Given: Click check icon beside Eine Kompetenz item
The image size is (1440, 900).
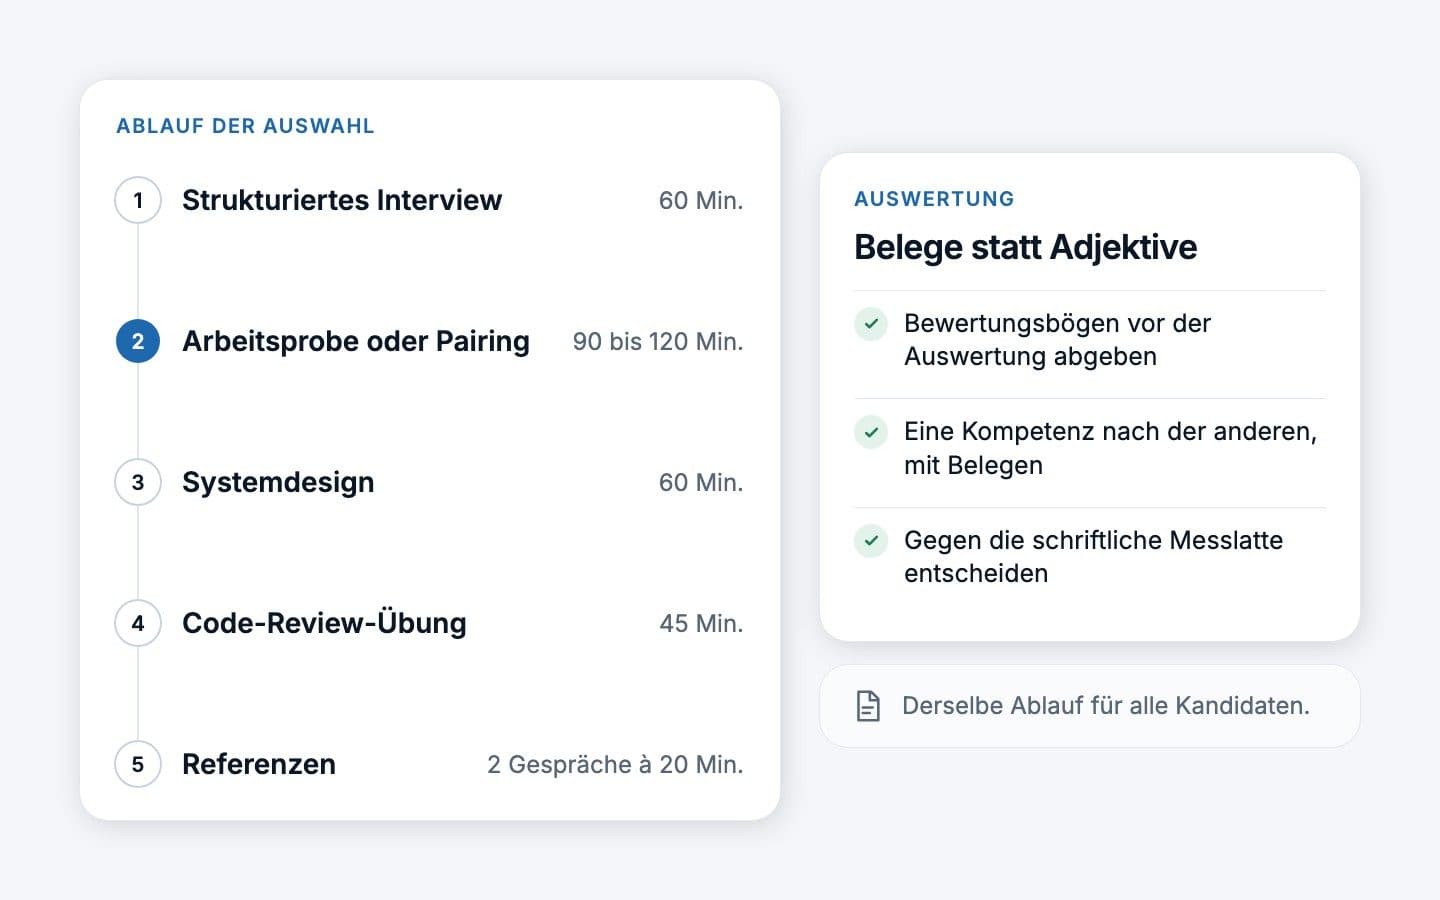Looking at the screenshot, I should click(871, 432).
